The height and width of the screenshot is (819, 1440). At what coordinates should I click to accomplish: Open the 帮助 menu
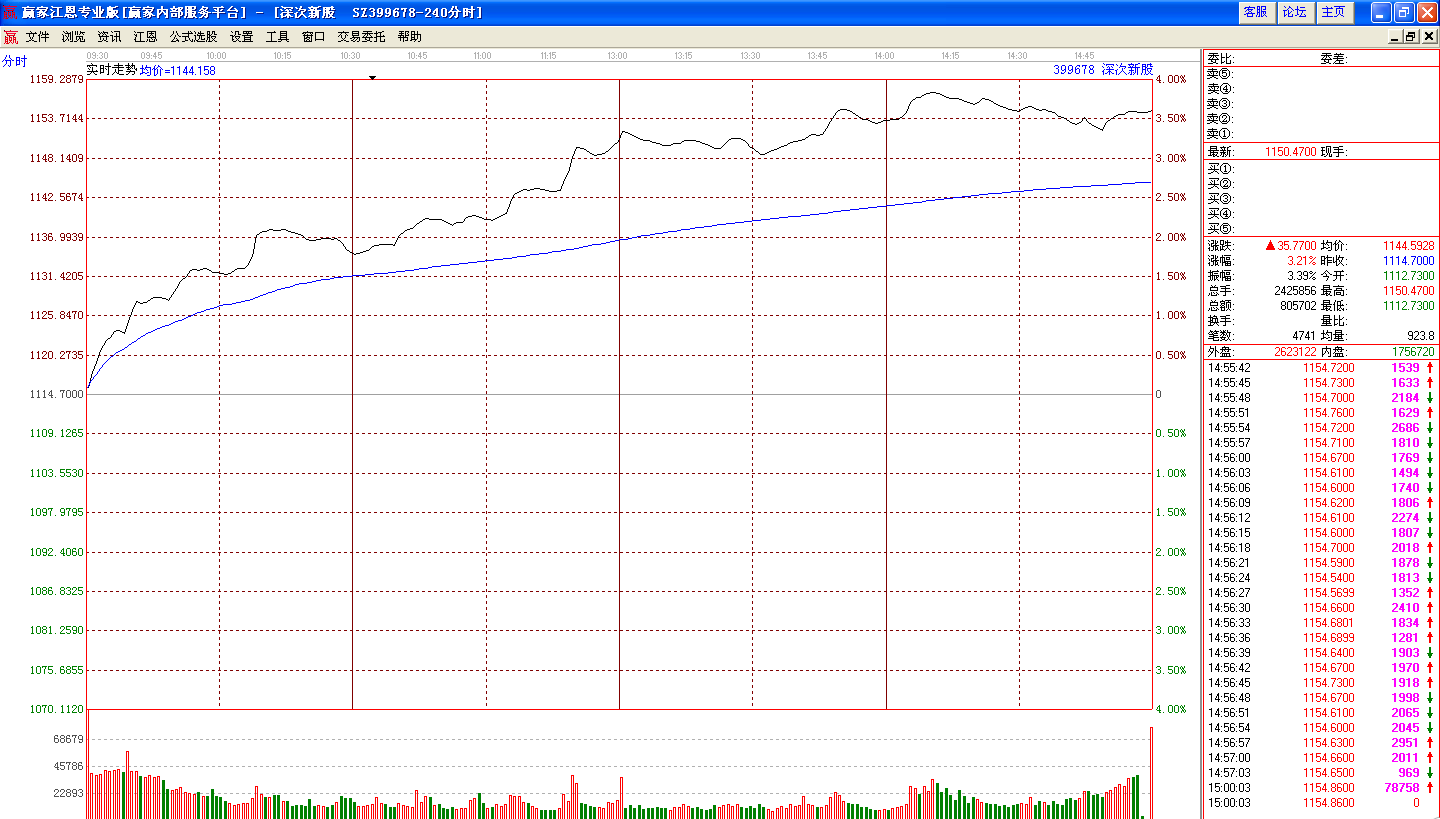[409, 37]
